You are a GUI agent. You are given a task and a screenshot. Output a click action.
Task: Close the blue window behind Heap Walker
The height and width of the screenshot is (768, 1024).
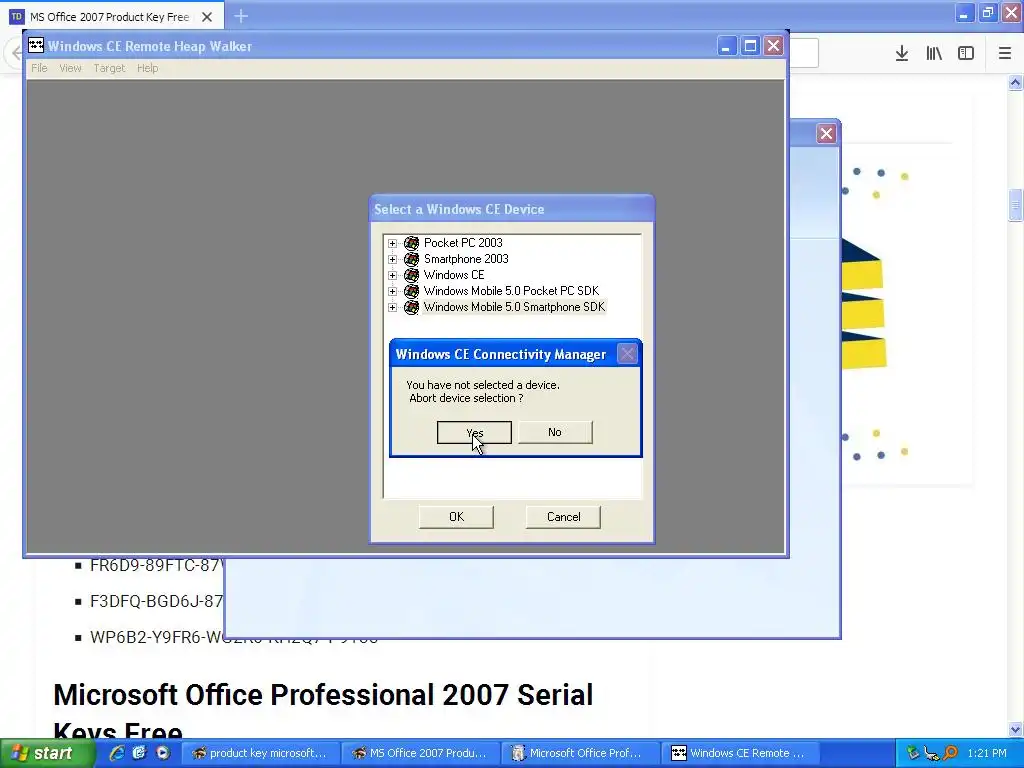pos(826,134)
